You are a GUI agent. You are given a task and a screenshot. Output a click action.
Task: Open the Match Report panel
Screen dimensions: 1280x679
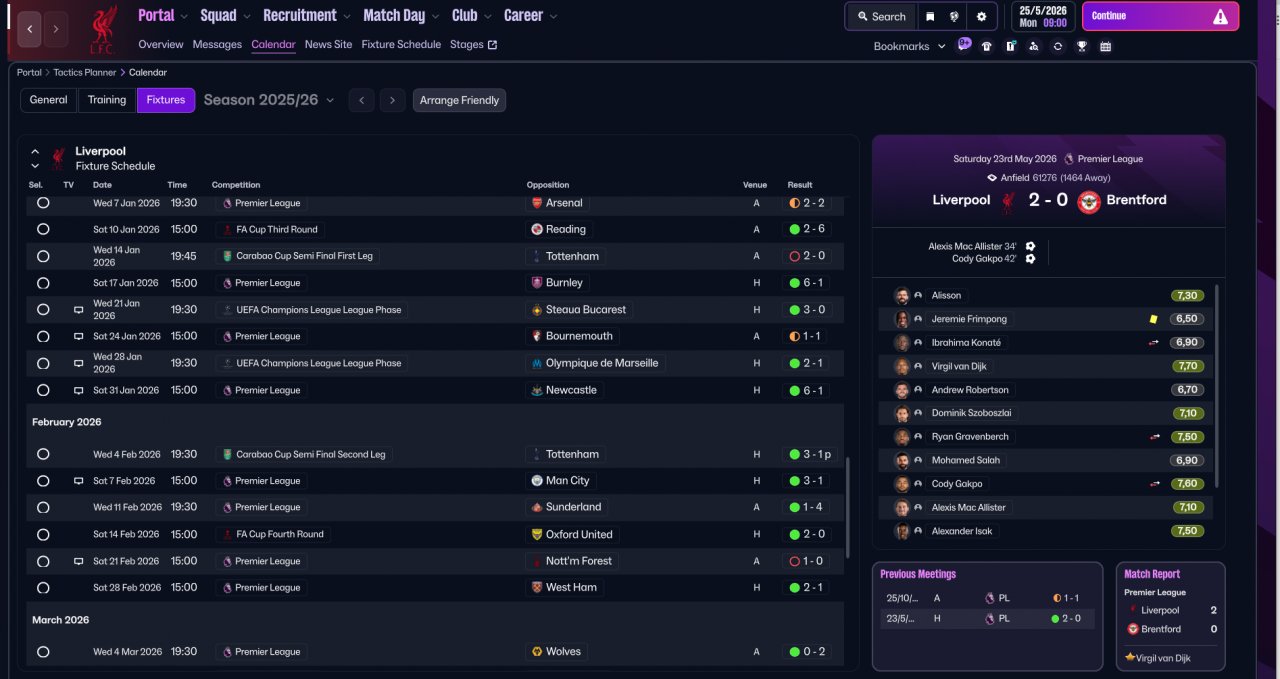tap(1171, 616)
